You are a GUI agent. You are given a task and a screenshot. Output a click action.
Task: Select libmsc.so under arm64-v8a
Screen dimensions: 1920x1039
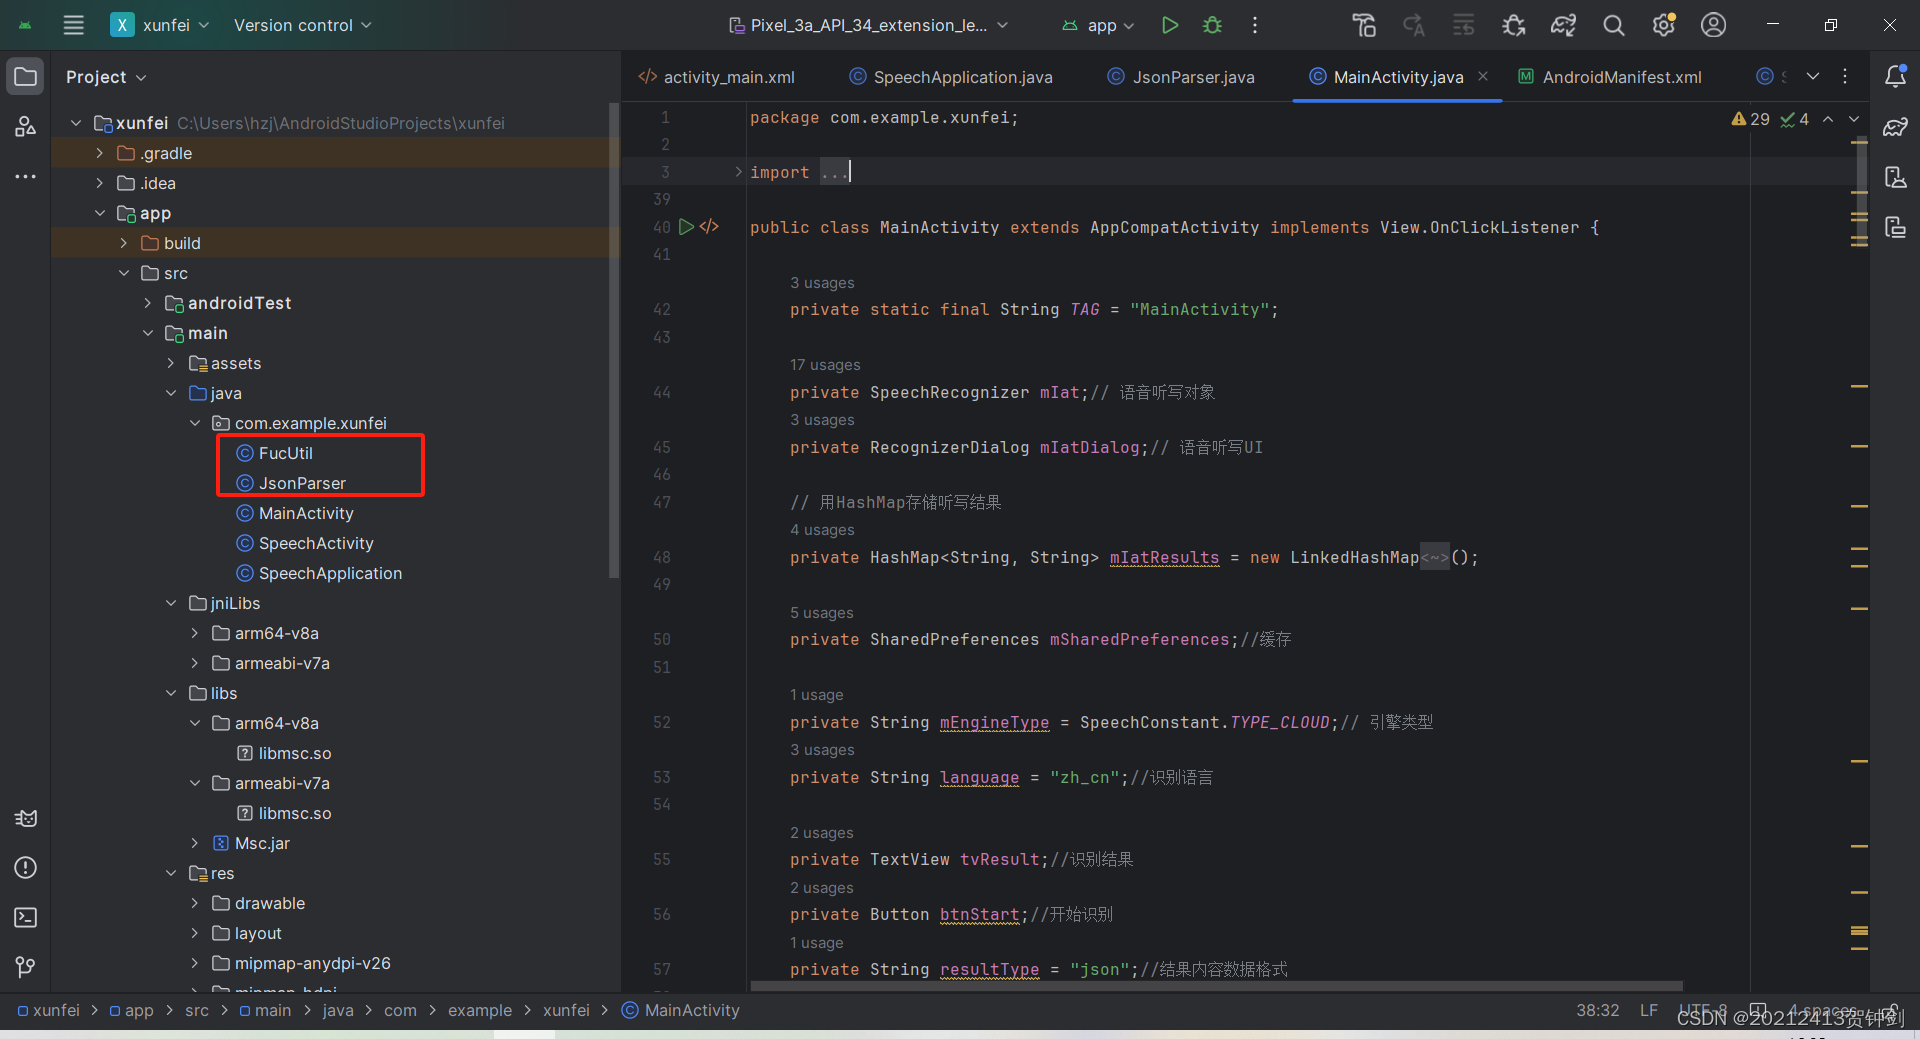[284, 753]
